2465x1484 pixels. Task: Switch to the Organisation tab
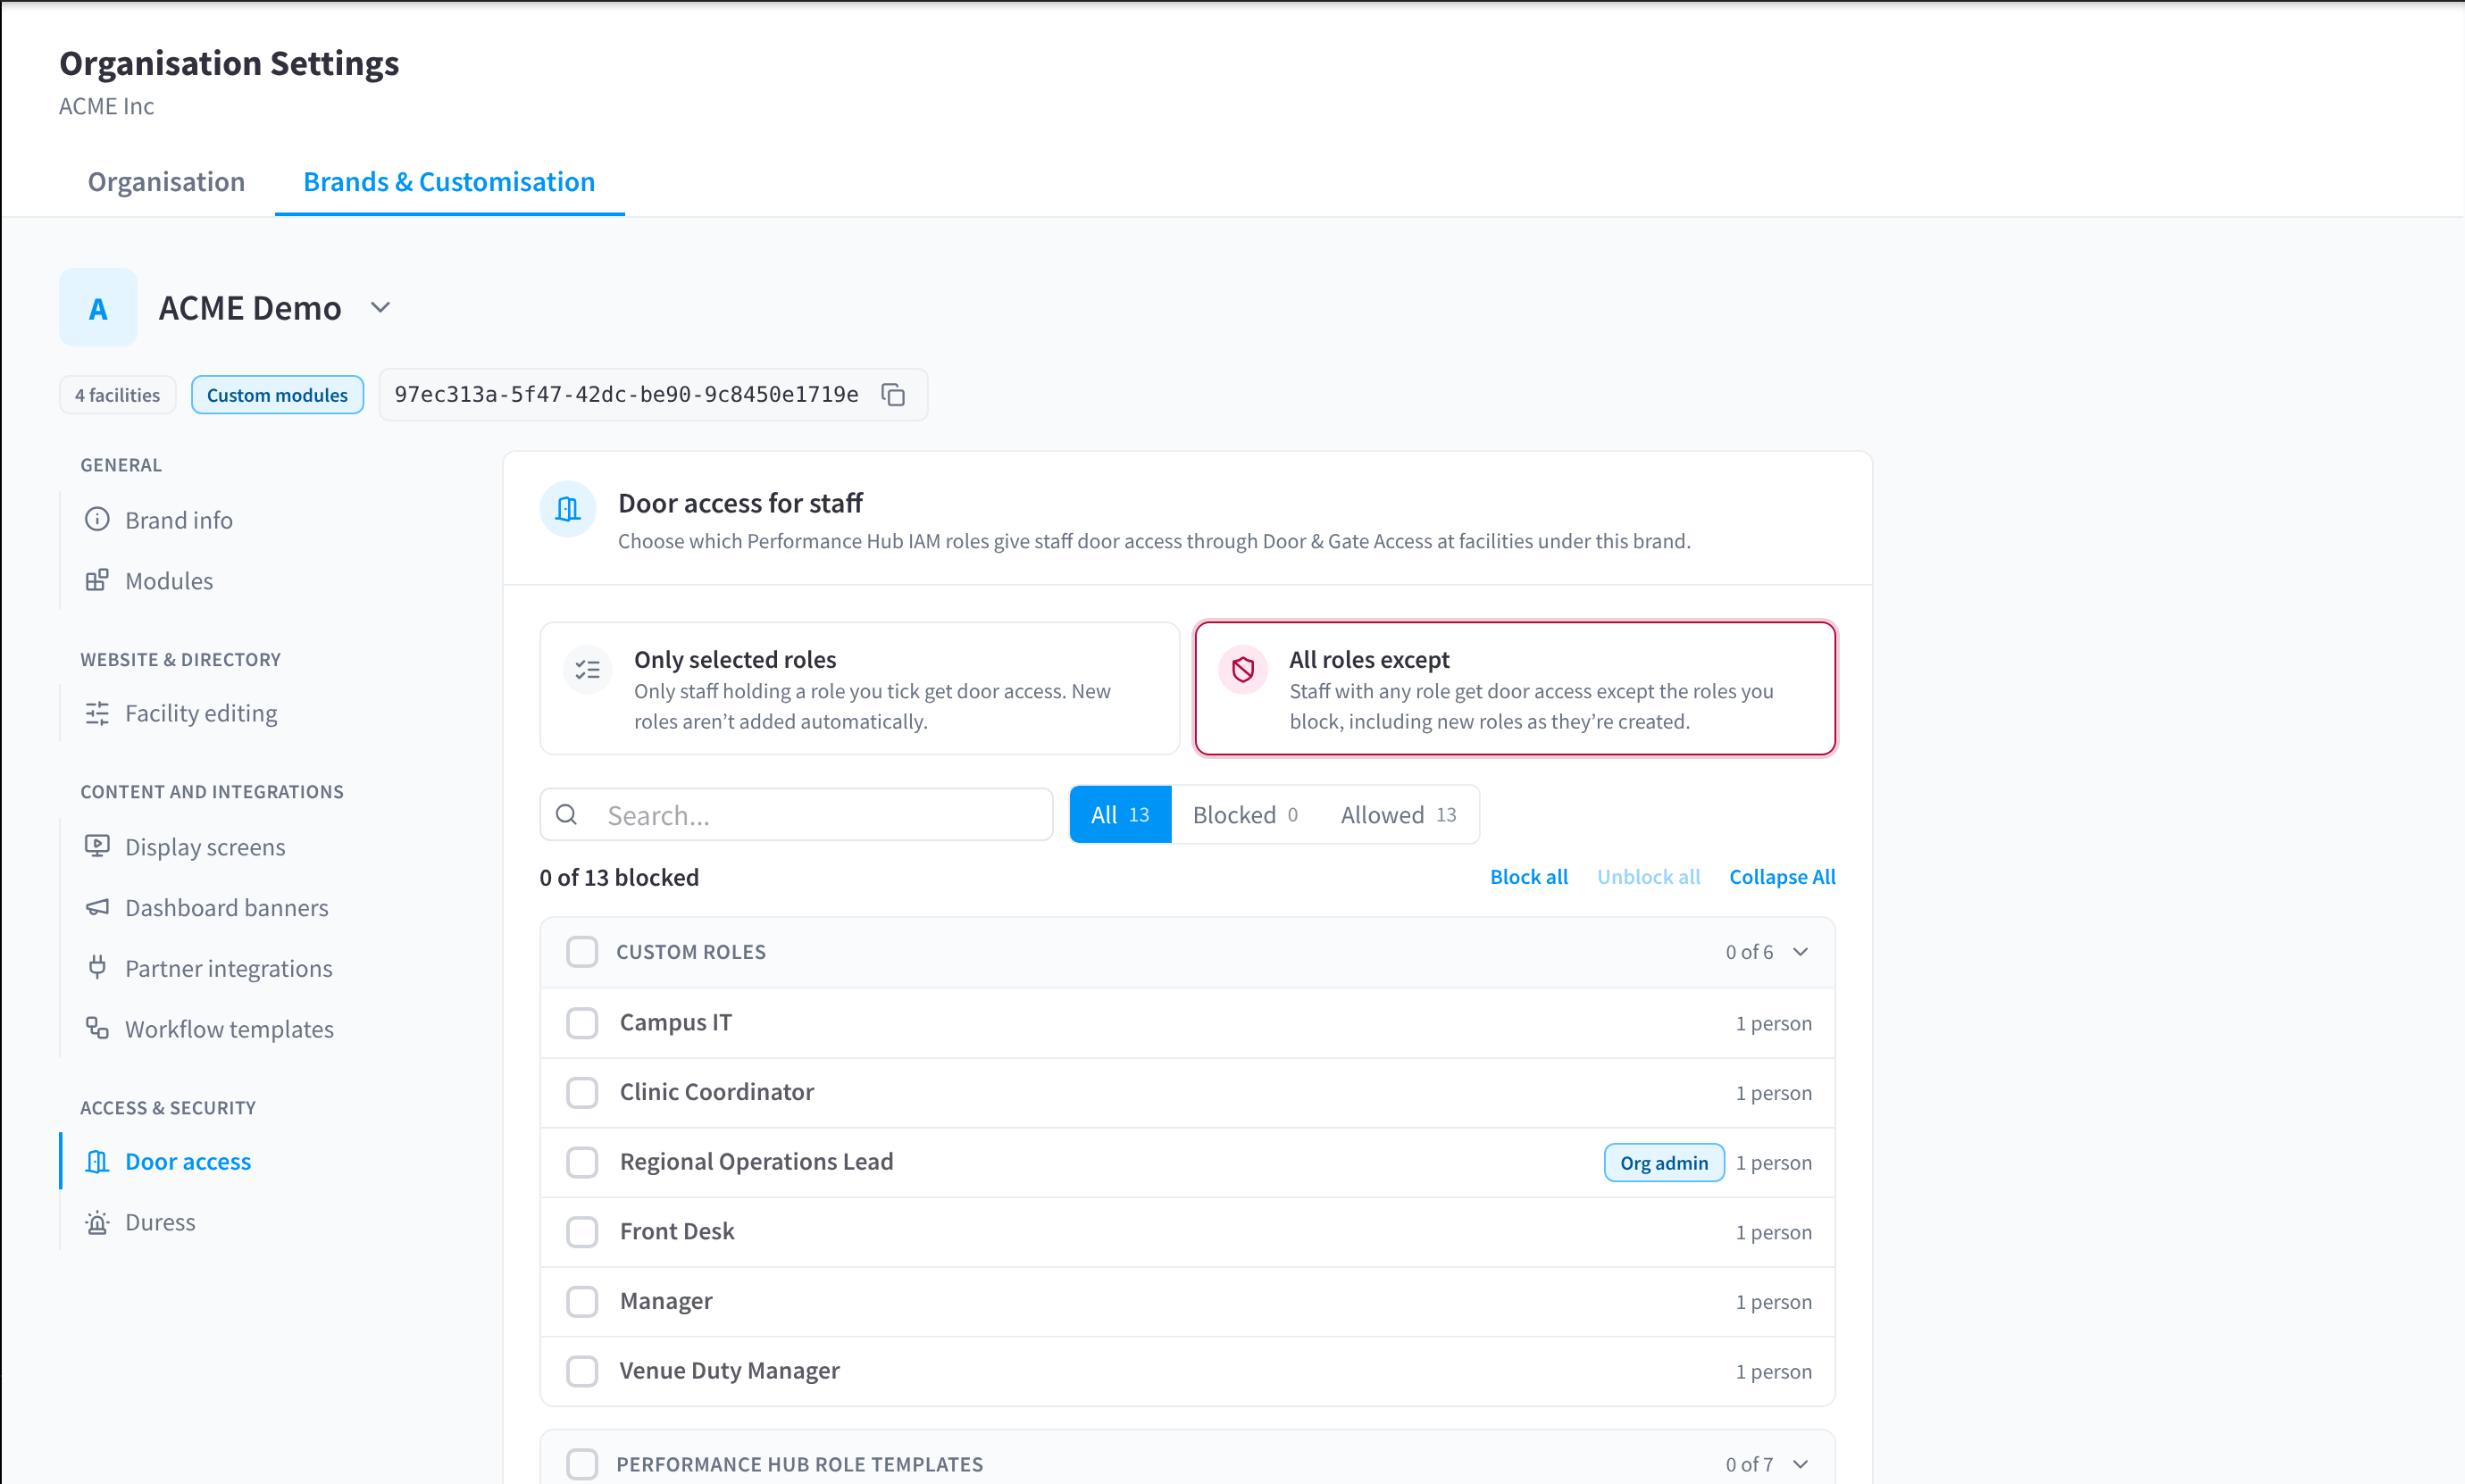[x=166, y=182]
